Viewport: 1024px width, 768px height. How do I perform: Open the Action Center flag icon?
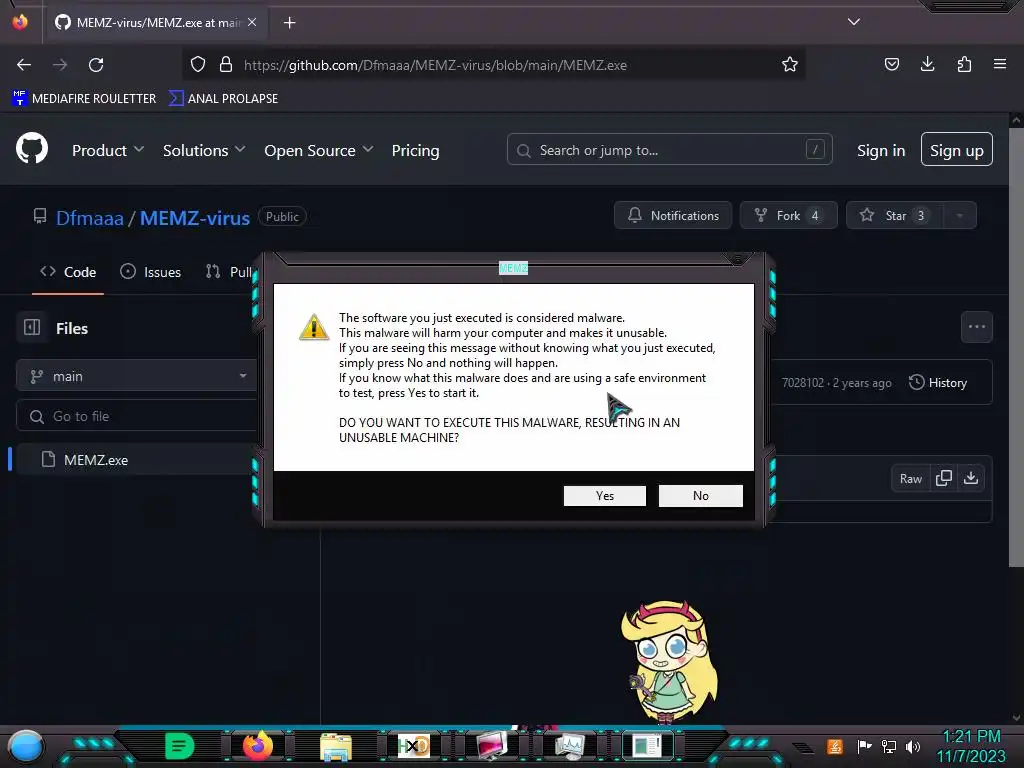click(864, 746)
